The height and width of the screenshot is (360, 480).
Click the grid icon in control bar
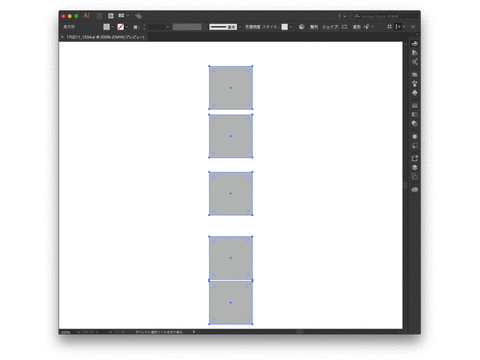pos(389,27)
